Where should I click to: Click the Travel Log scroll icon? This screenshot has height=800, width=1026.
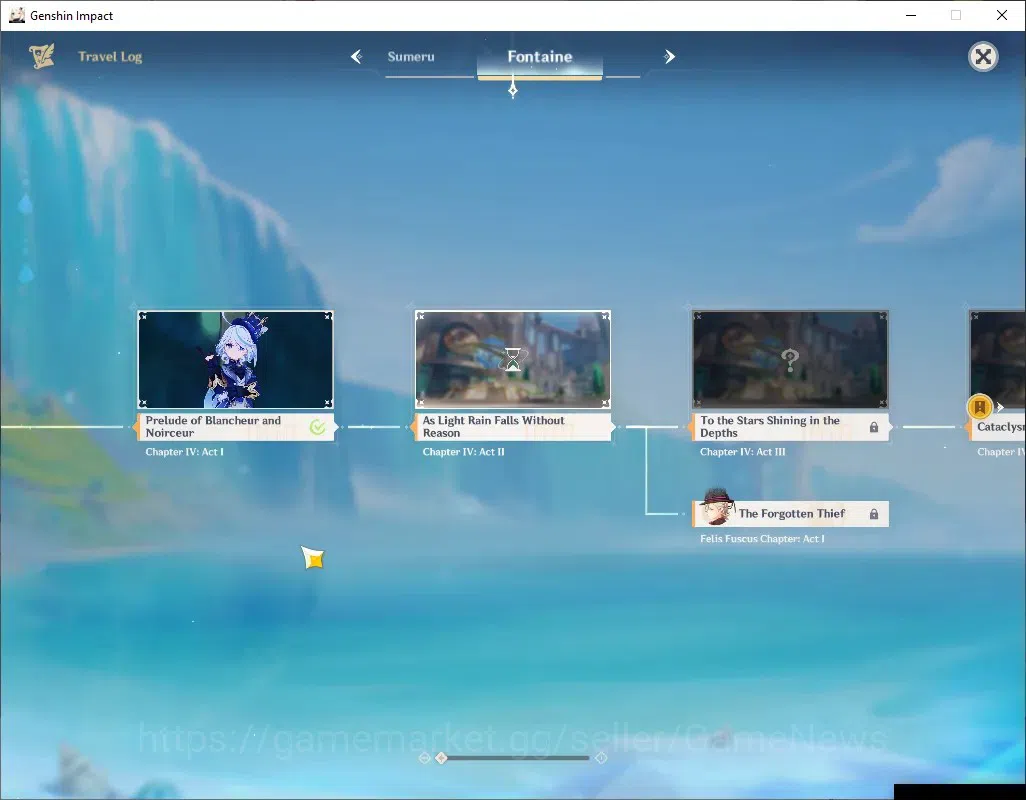pos(41,56)
